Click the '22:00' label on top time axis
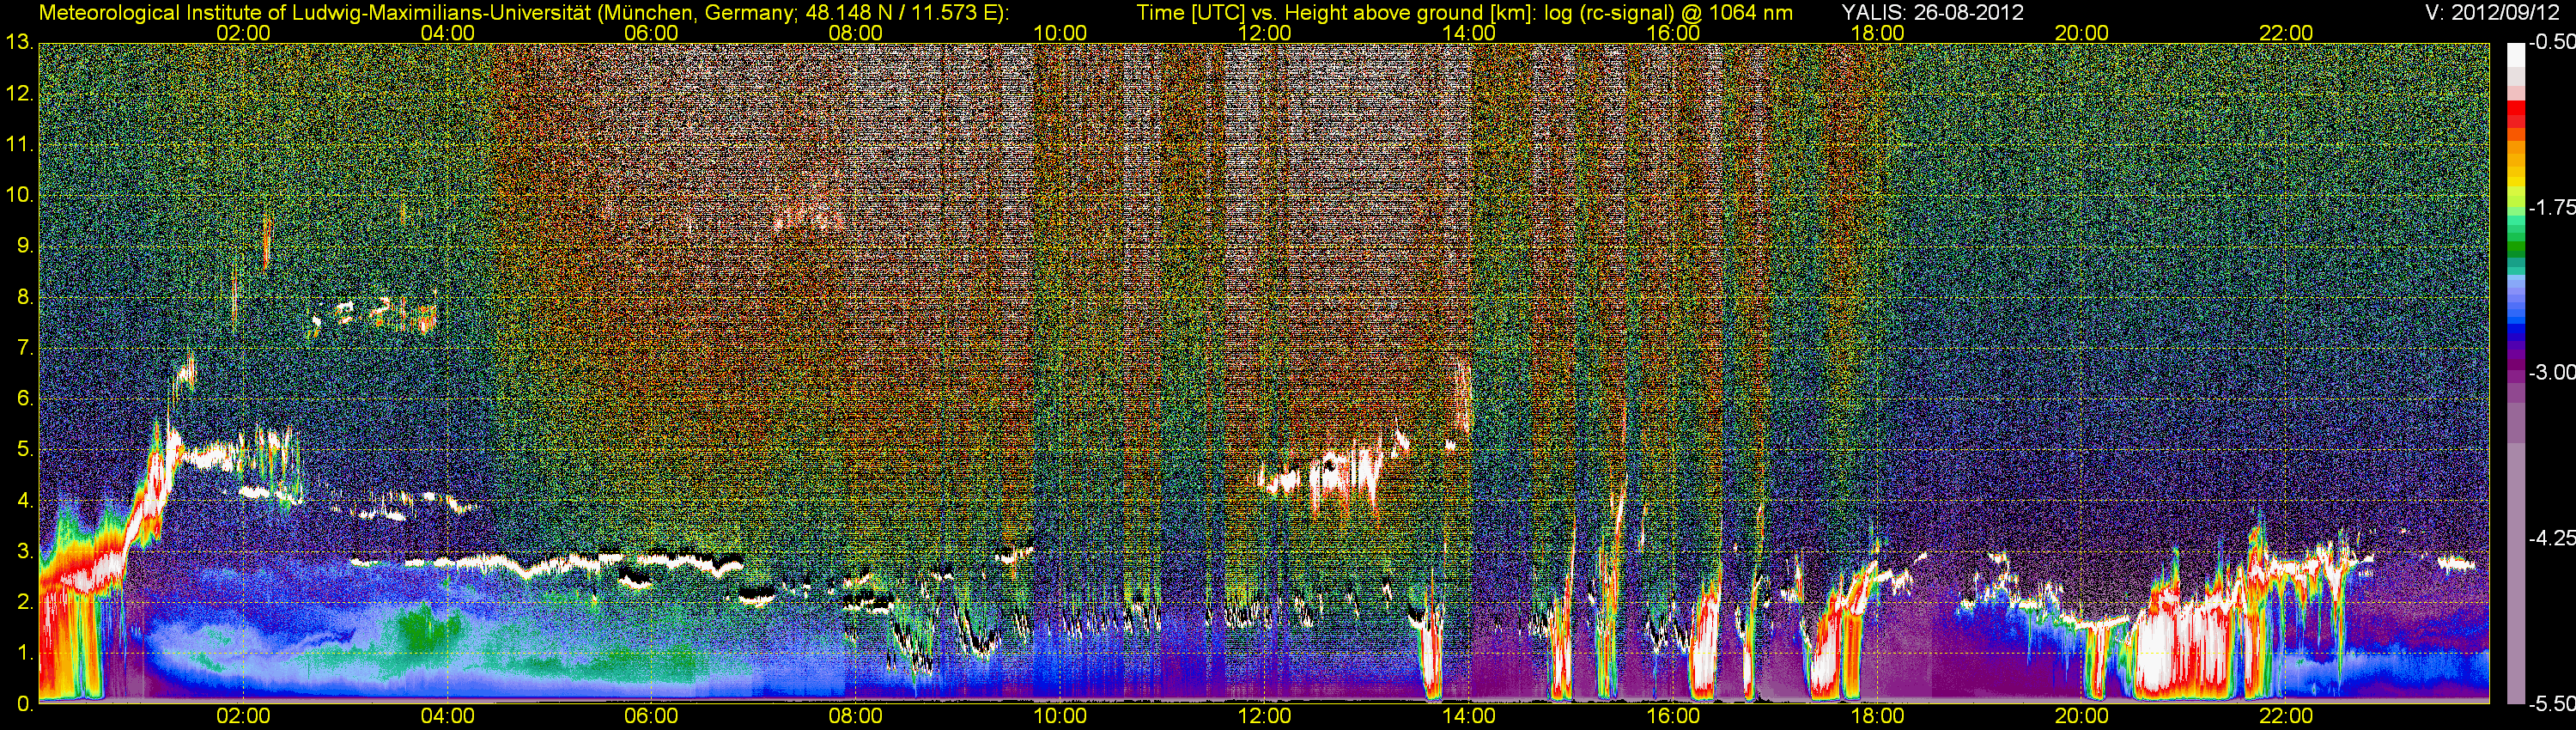The image size is (2576, 730). (x=2286, y=33)
